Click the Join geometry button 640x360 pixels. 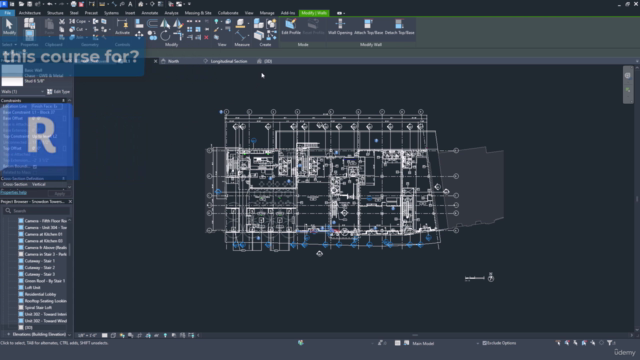(x=77, y=37)
